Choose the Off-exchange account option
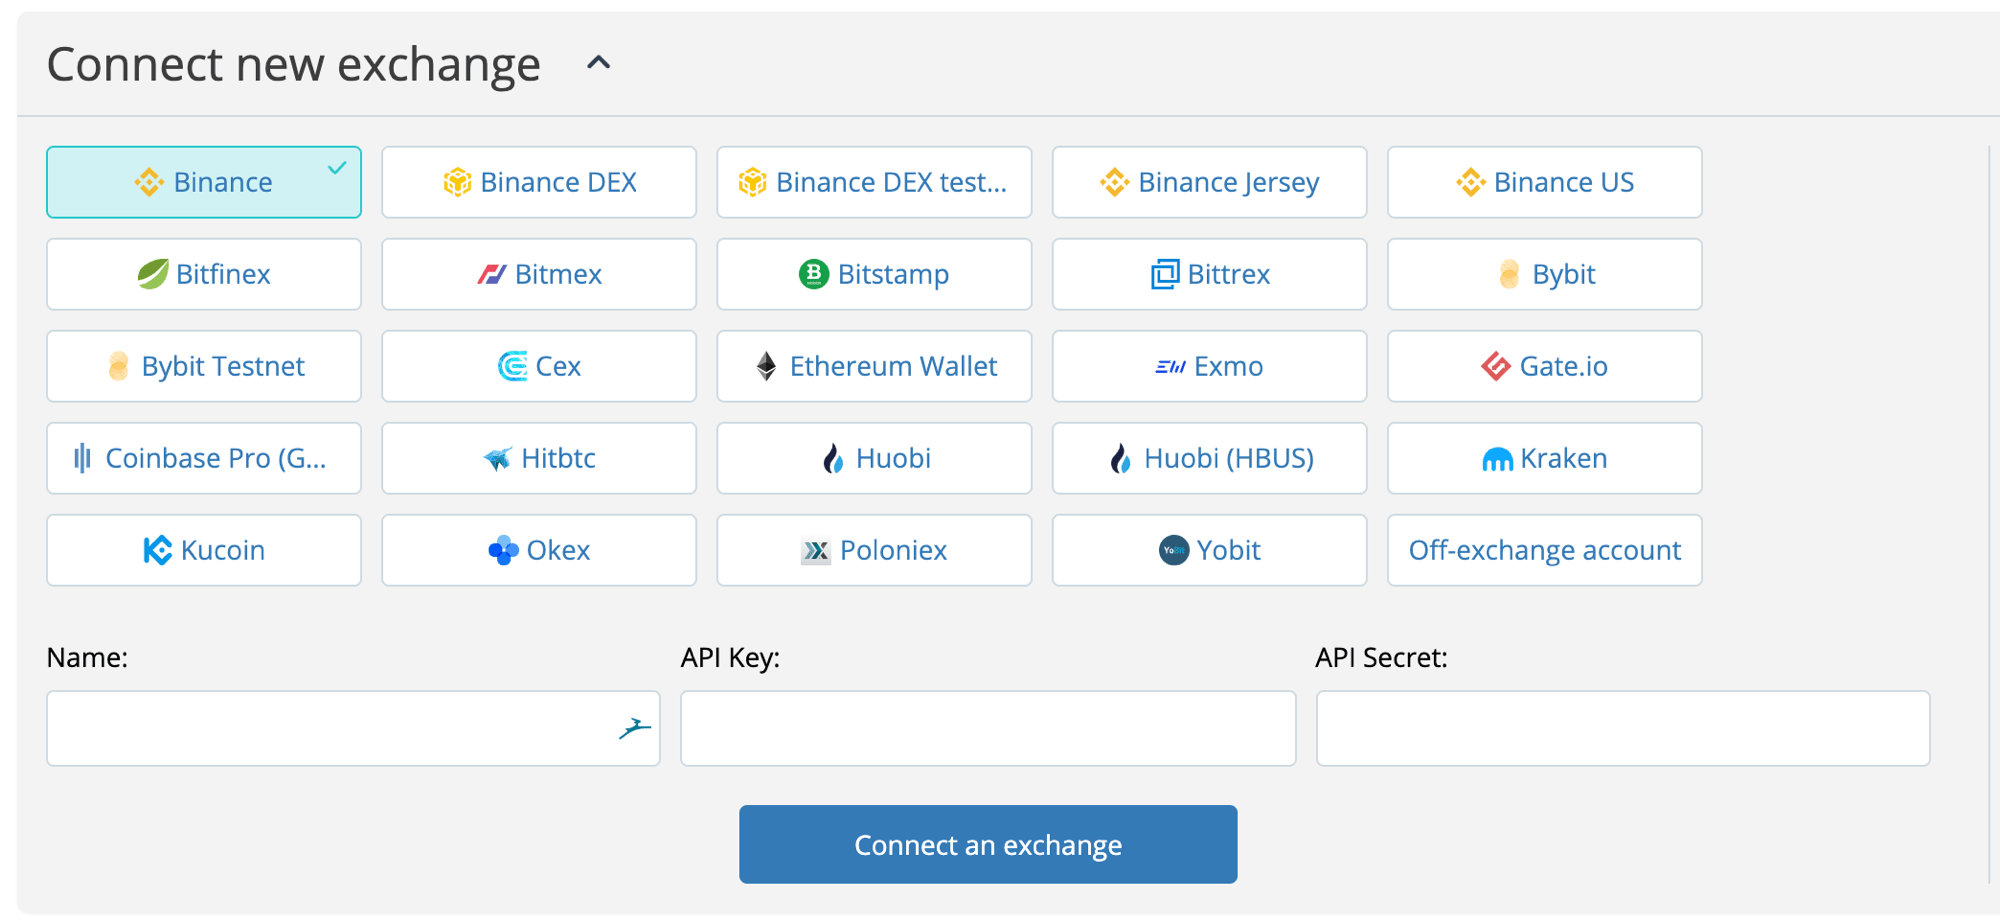2000x922 pixels. [x=1544, y=550]
